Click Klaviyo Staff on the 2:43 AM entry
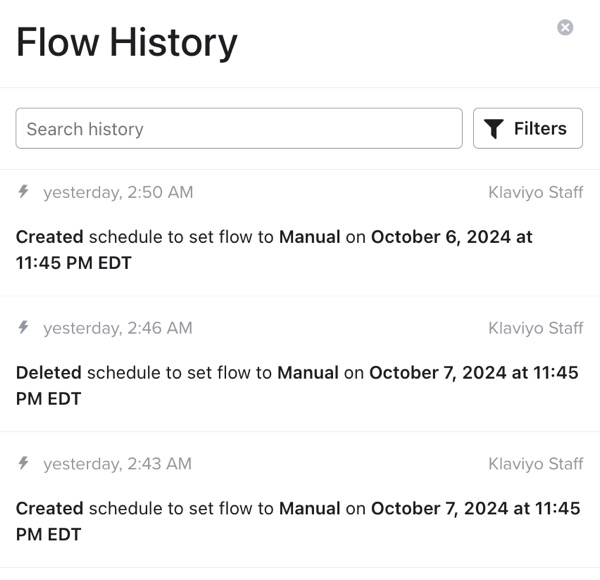The image size is (600, 580). click(x=535, y=464)
